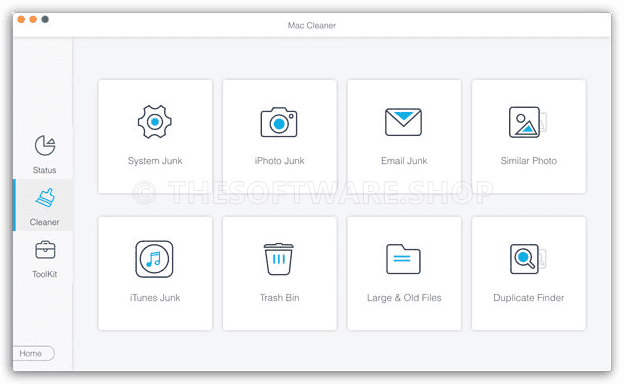
Task: Switch to the Status tab label
Action: point(44,170)
